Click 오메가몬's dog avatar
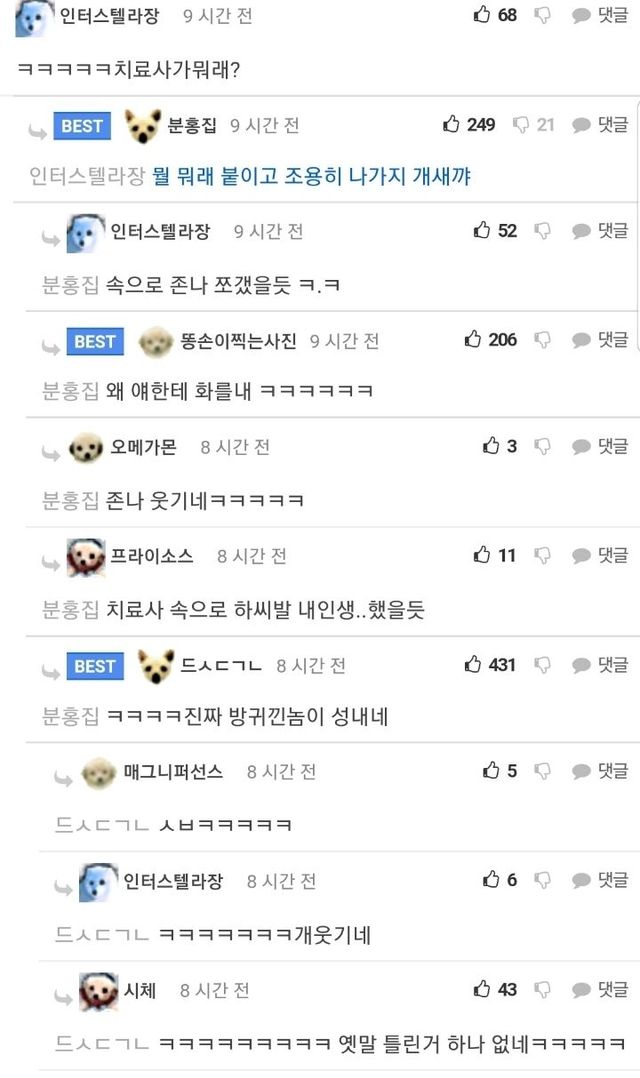Image resolution: width=640 pixels, height=1078 pixels. [86, 448]
